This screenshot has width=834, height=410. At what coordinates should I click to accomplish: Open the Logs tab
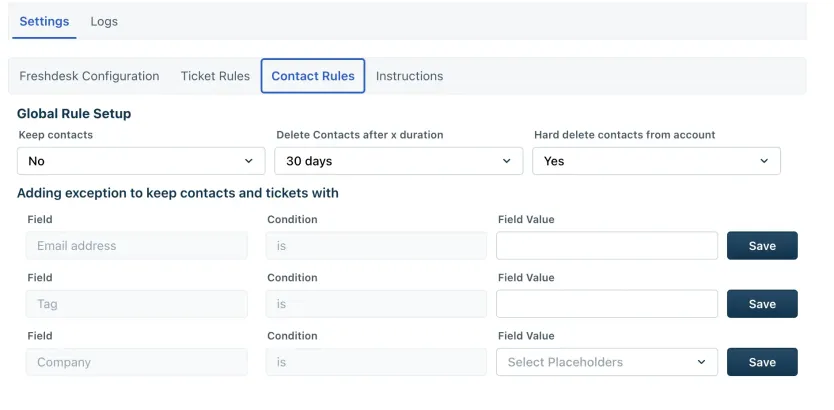click(104, 22)
